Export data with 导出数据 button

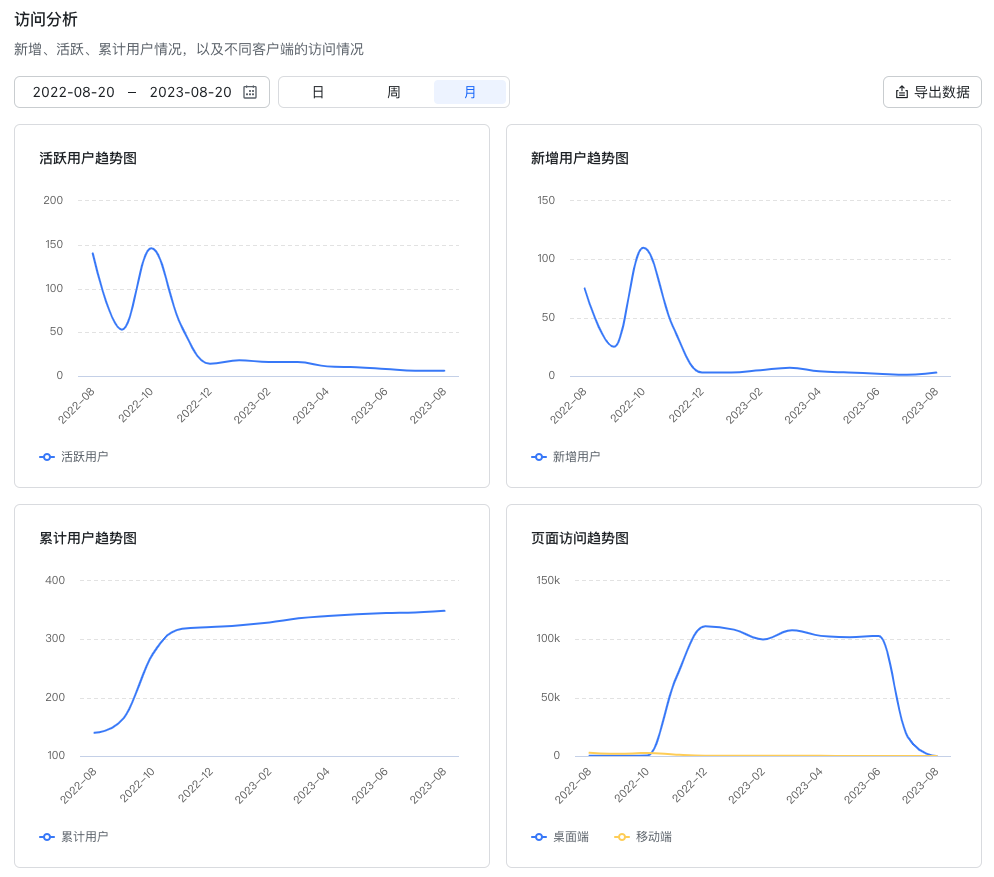click(x=932, y=93)
